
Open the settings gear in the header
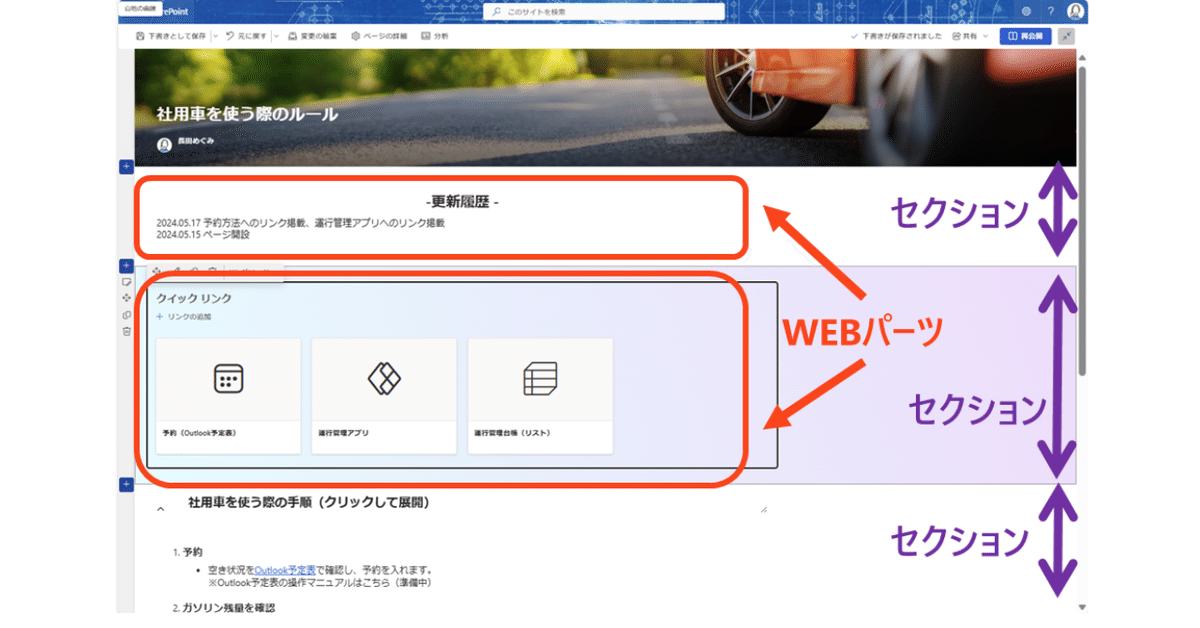1026,11
